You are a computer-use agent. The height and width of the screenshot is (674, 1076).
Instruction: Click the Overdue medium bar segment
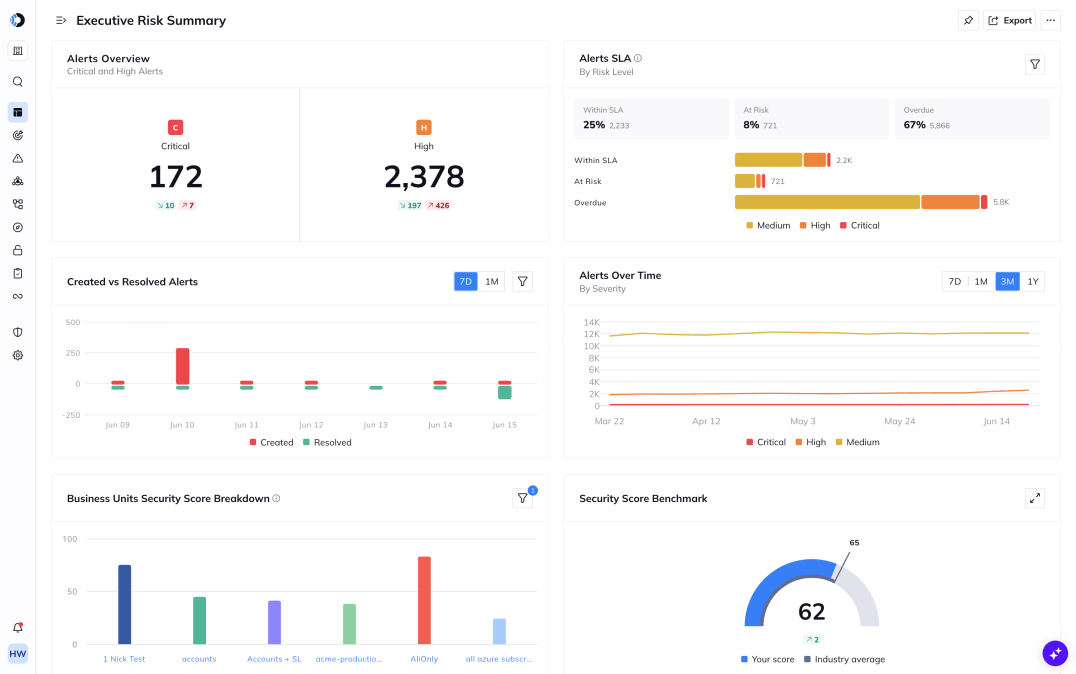[827, 202]
